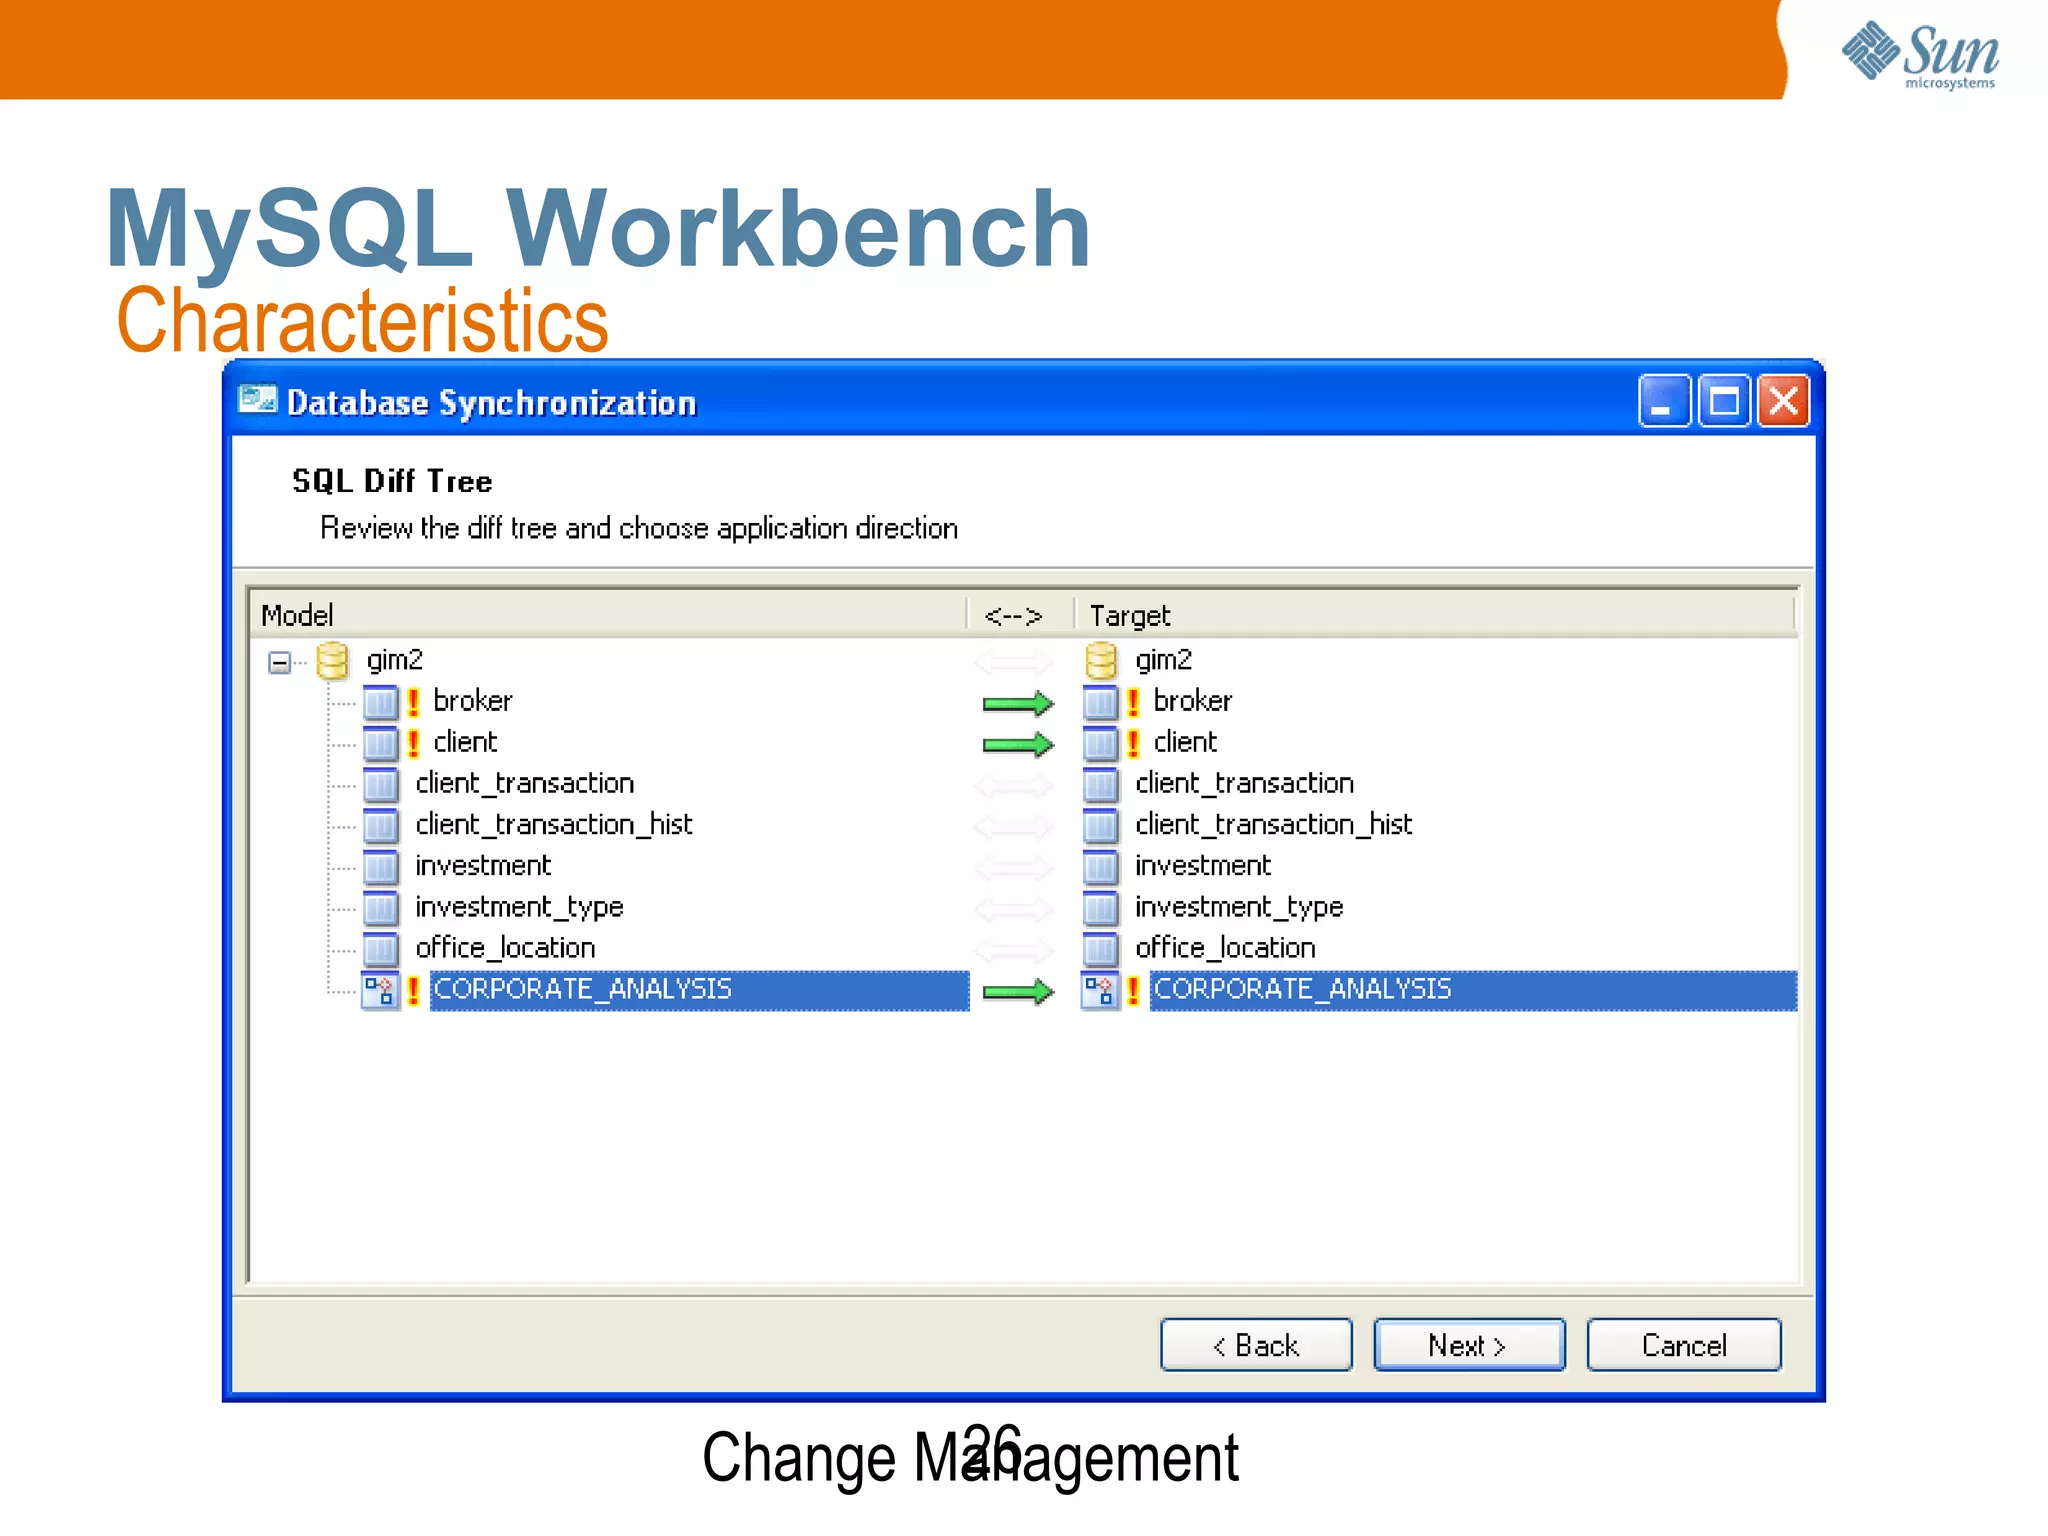Toggle the faded direction arrow for gim2
Image resolution: width=2048 pixels, height=1536 pixels.
coord(1014,662)
